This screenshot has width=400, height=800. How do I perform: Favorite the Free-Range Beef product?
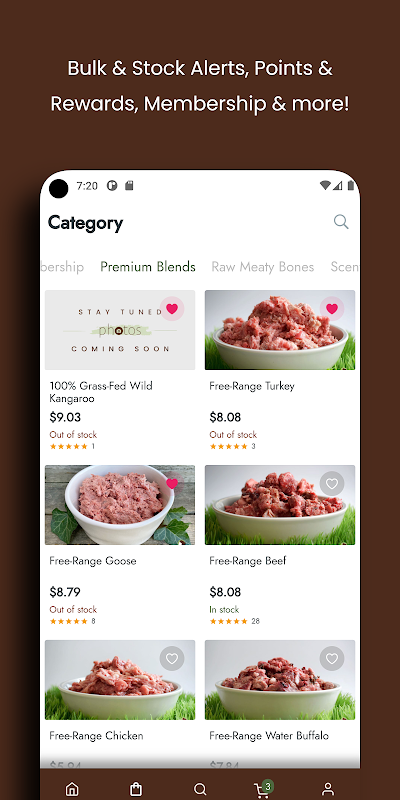pos(332,484)
